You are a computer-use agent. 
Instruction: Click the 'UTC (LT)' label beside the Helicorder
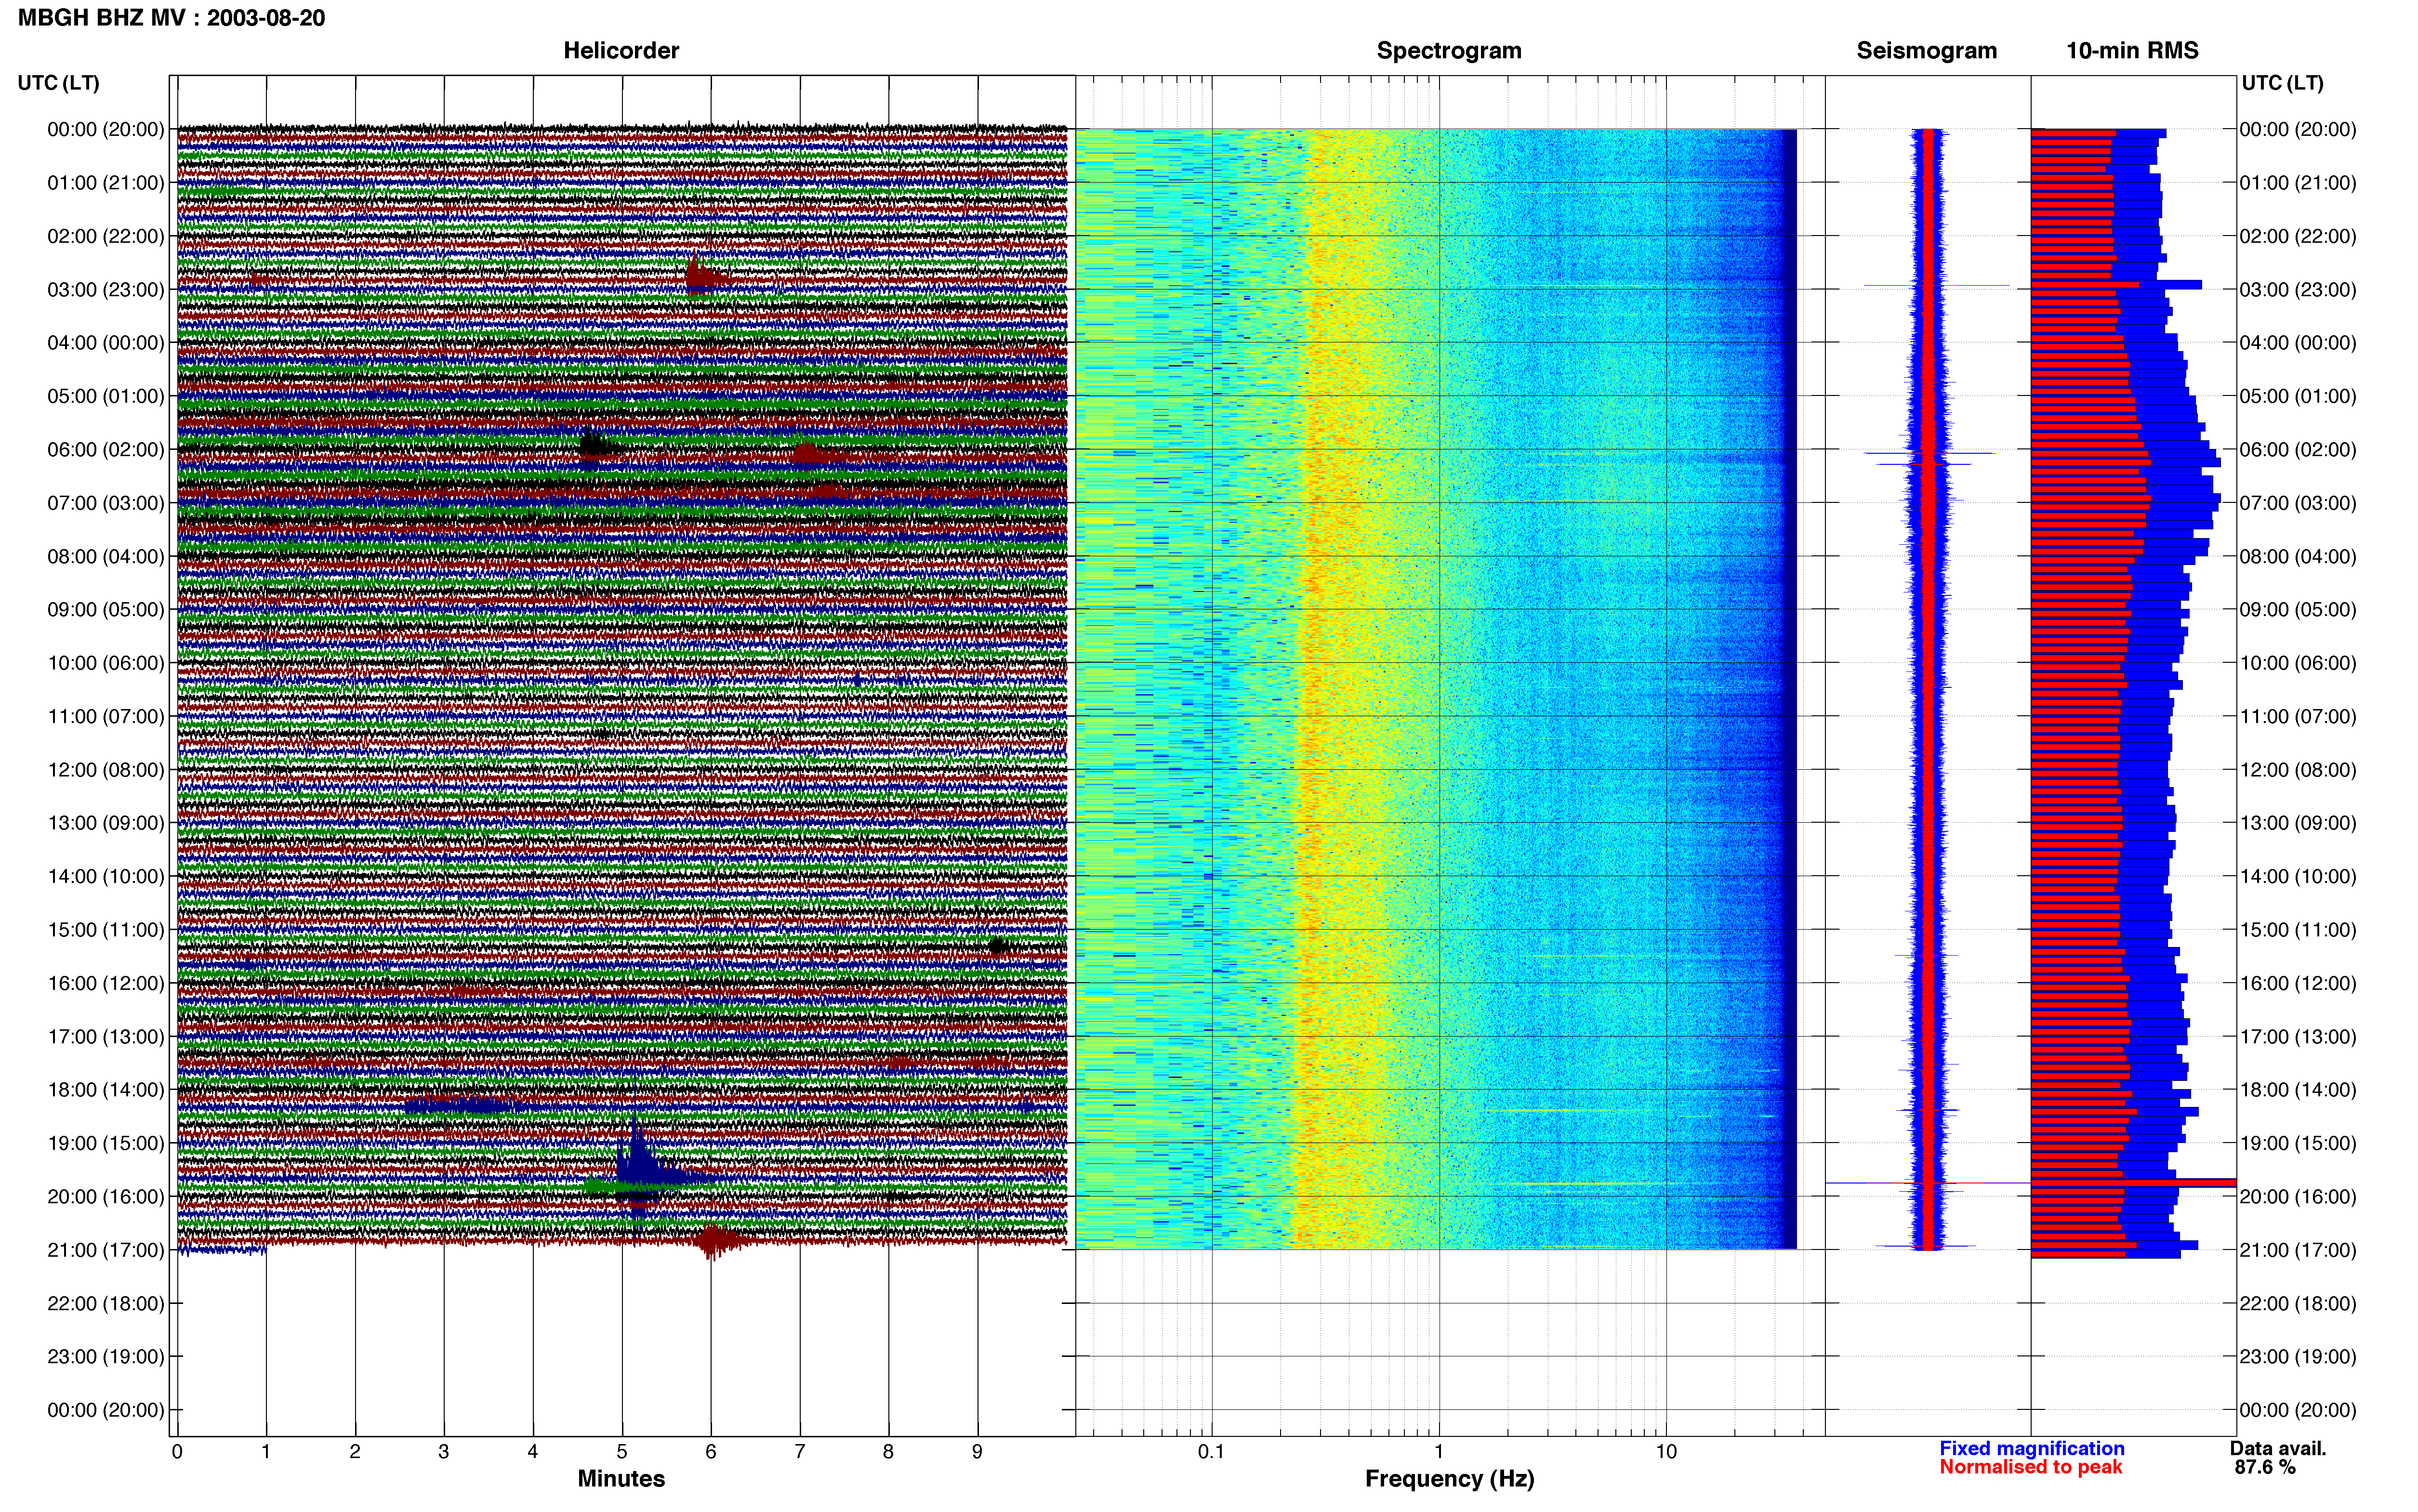click(58, 83)
